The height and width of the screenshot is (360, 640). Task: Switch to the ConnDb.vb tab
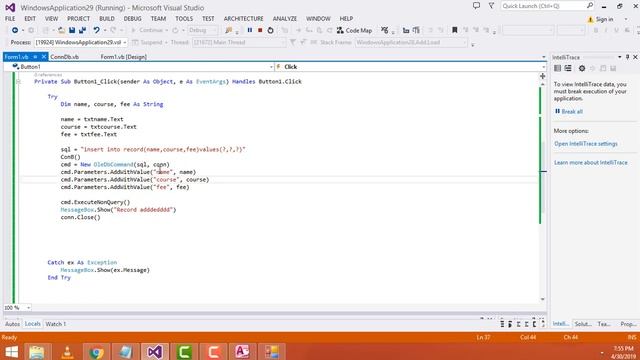click(64, 57)
